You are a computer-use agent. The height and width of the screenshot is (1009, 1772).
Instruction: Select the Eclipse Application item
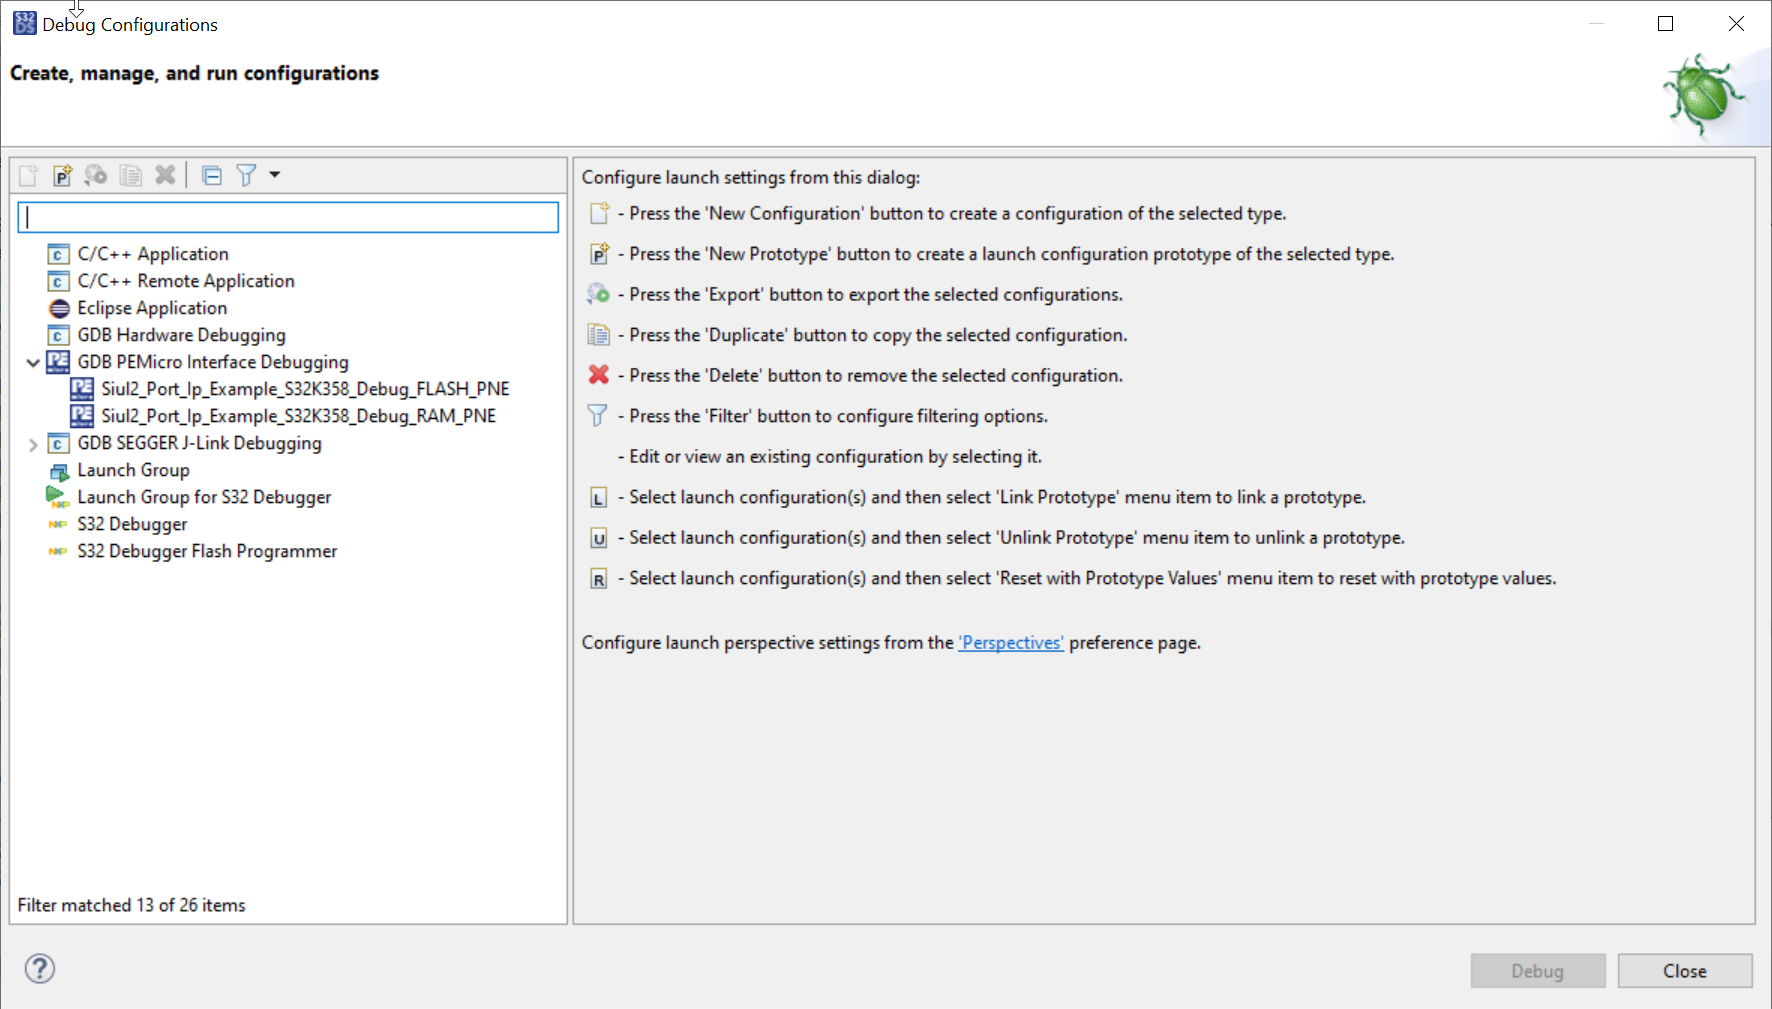[x=152, y=308]
